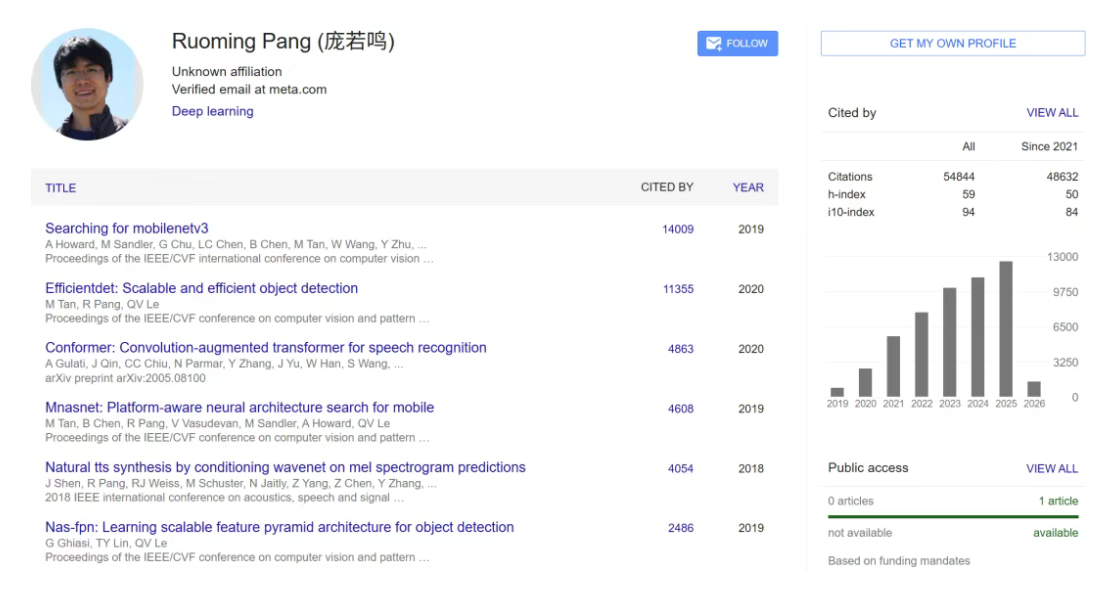Click the 2025 bar in citations chart
The height and width of the screenshot is (590, 1120).
1006,329
